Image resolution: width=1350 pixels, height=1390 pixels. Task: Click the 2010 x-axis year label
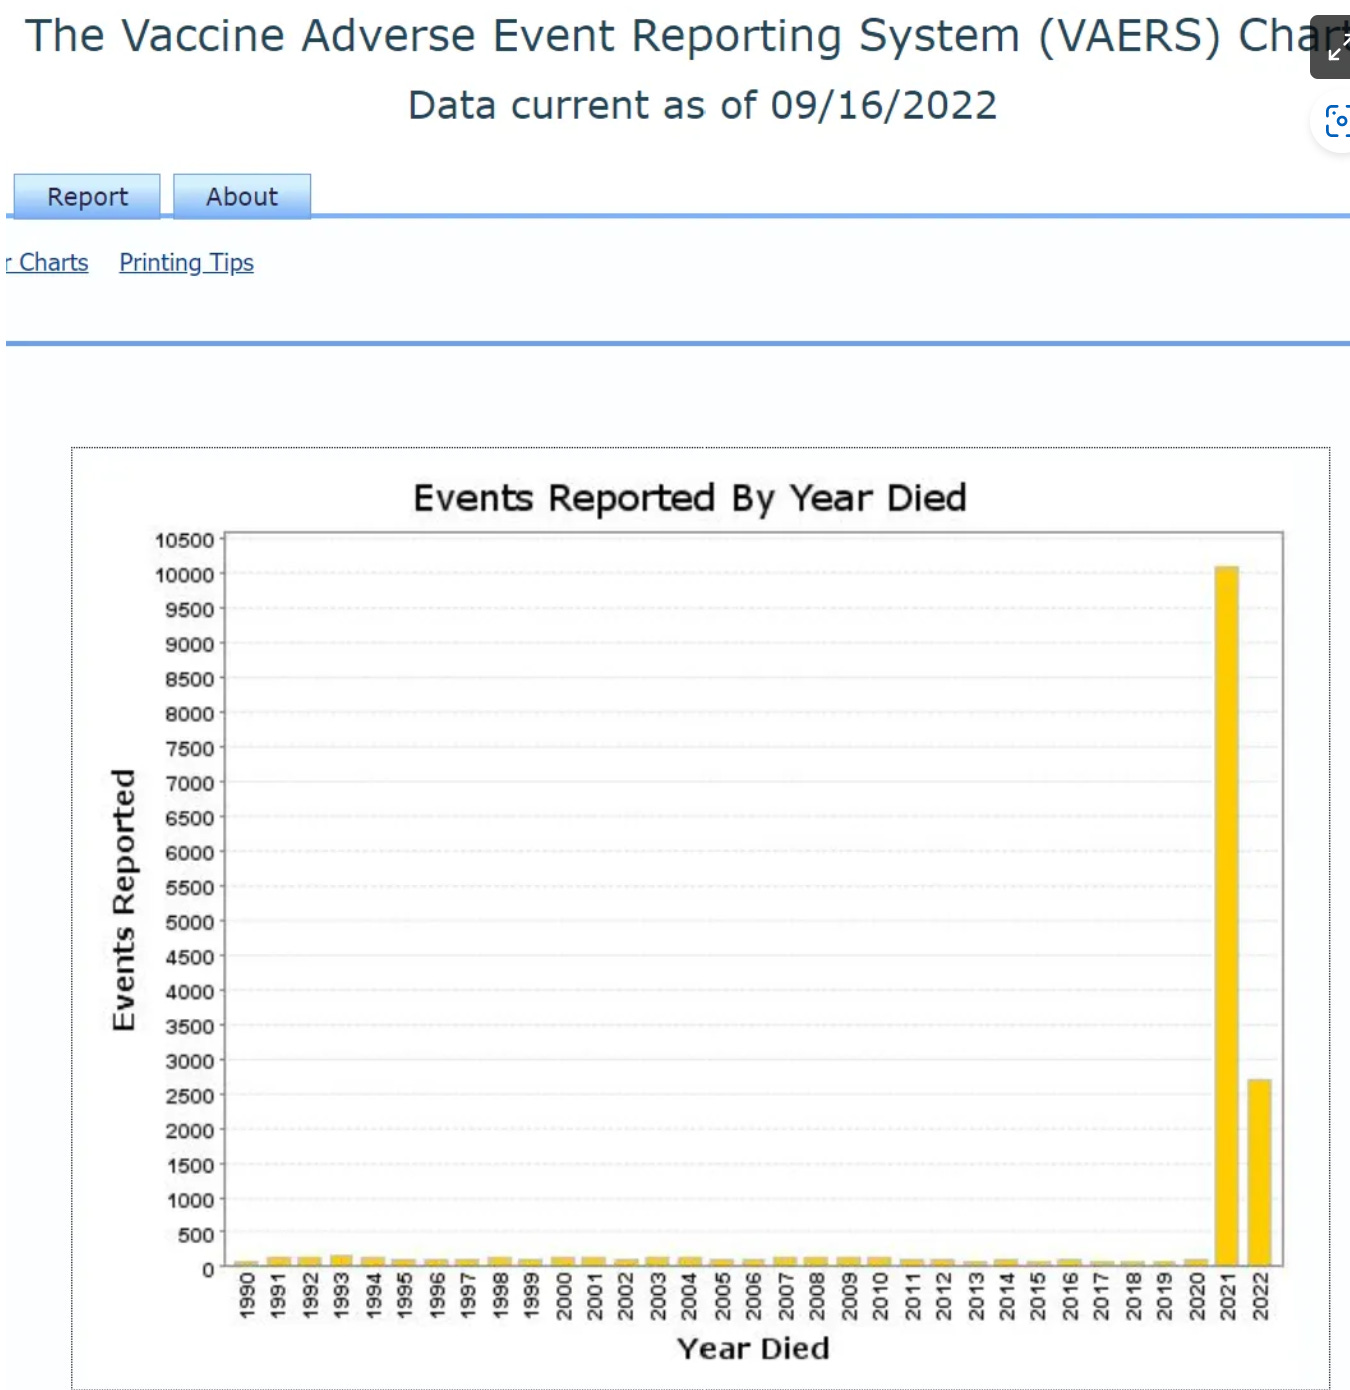[x=880, y=1295]
